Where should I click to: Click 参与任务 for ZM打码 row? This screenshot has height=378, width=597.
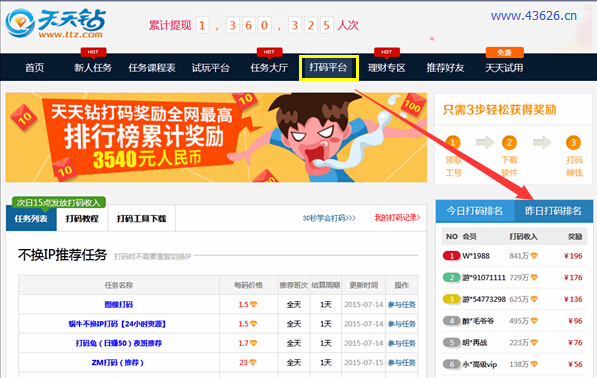pyautogui.click(x=402, y=363)
